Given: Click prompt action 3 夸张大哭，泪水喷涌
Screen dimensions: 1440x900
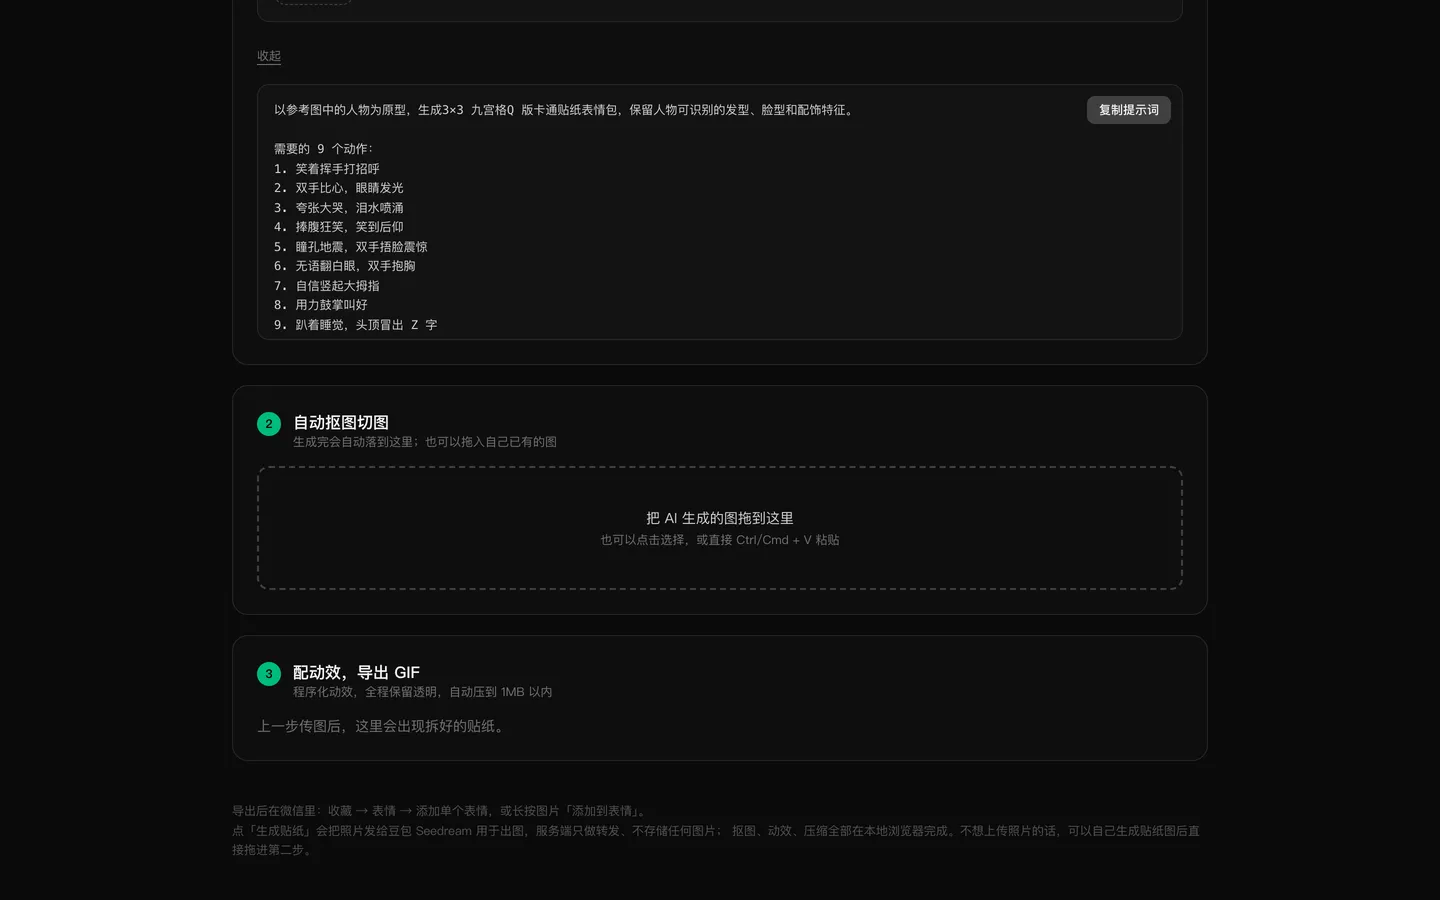Looking at the screenshot, I should 339,208.
